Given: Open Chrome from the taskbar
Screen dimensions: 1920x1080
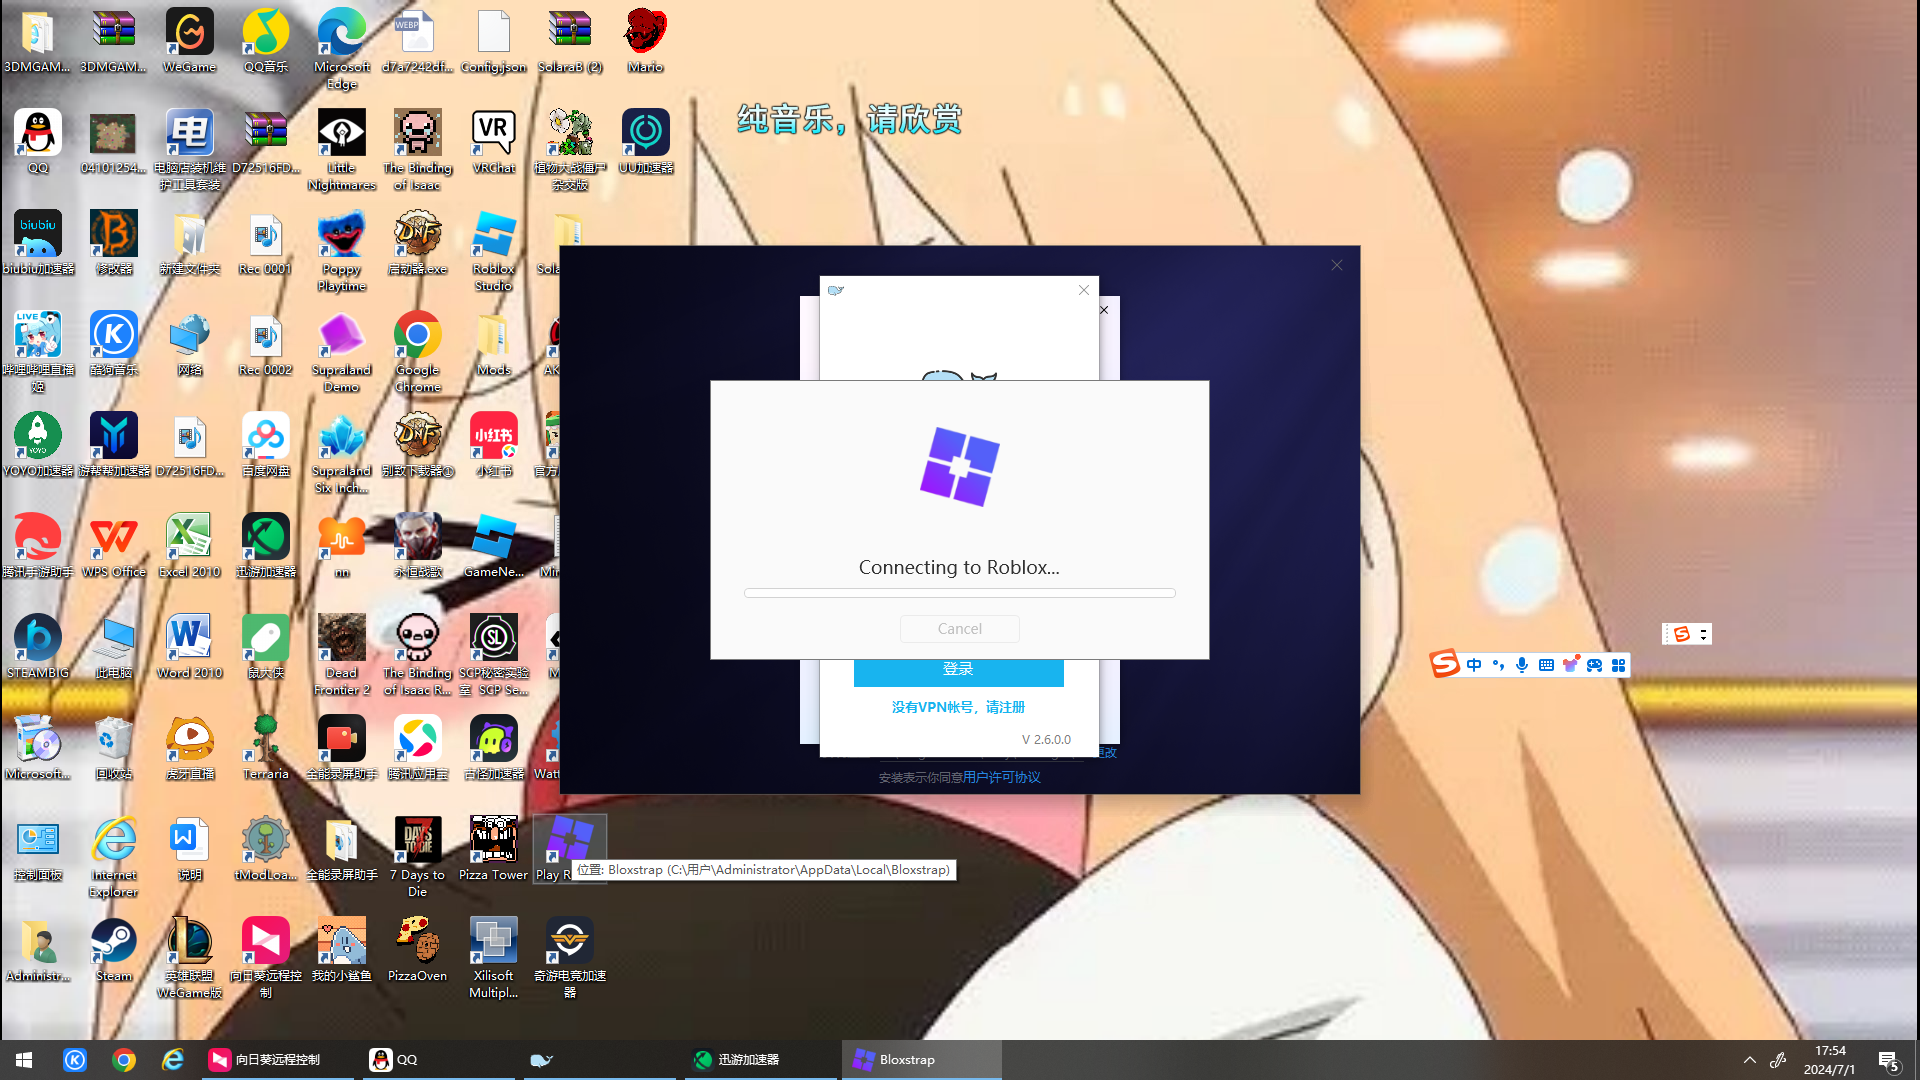Looking at the screenshot, I should [x=124, y=1060].
